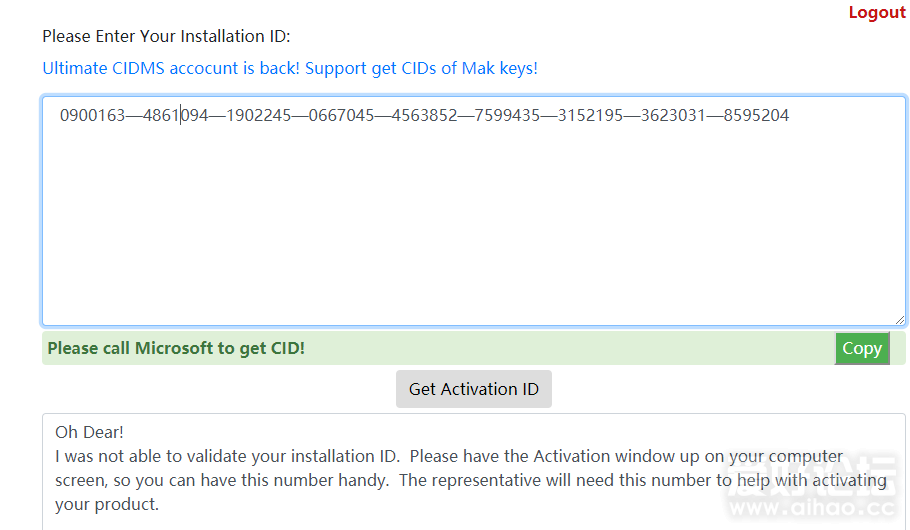Place cursor in number group 8595204
This screenshot has height=530, width=910.
pos(756,115)
